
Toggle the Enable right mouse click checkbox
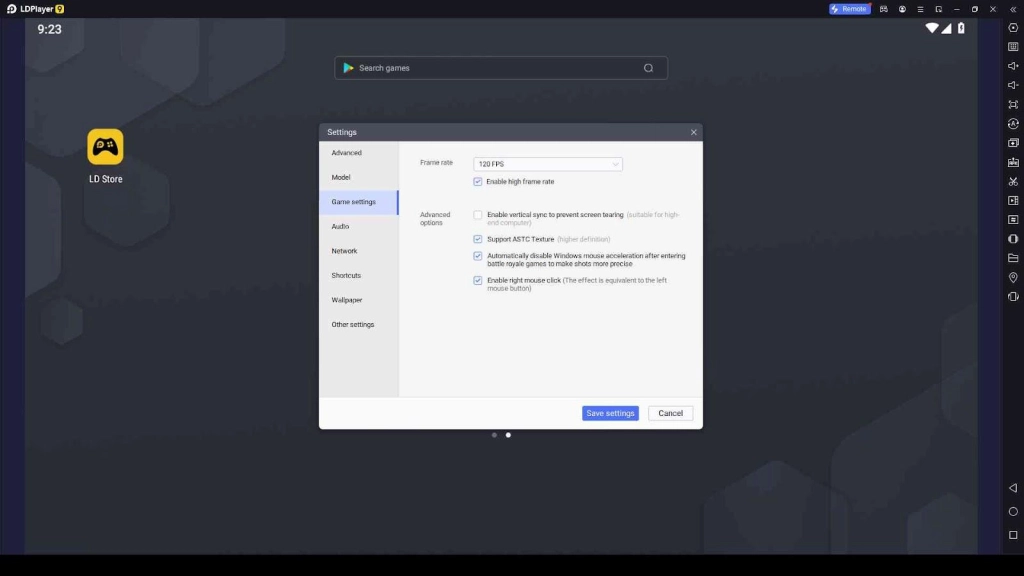point(478,281)
